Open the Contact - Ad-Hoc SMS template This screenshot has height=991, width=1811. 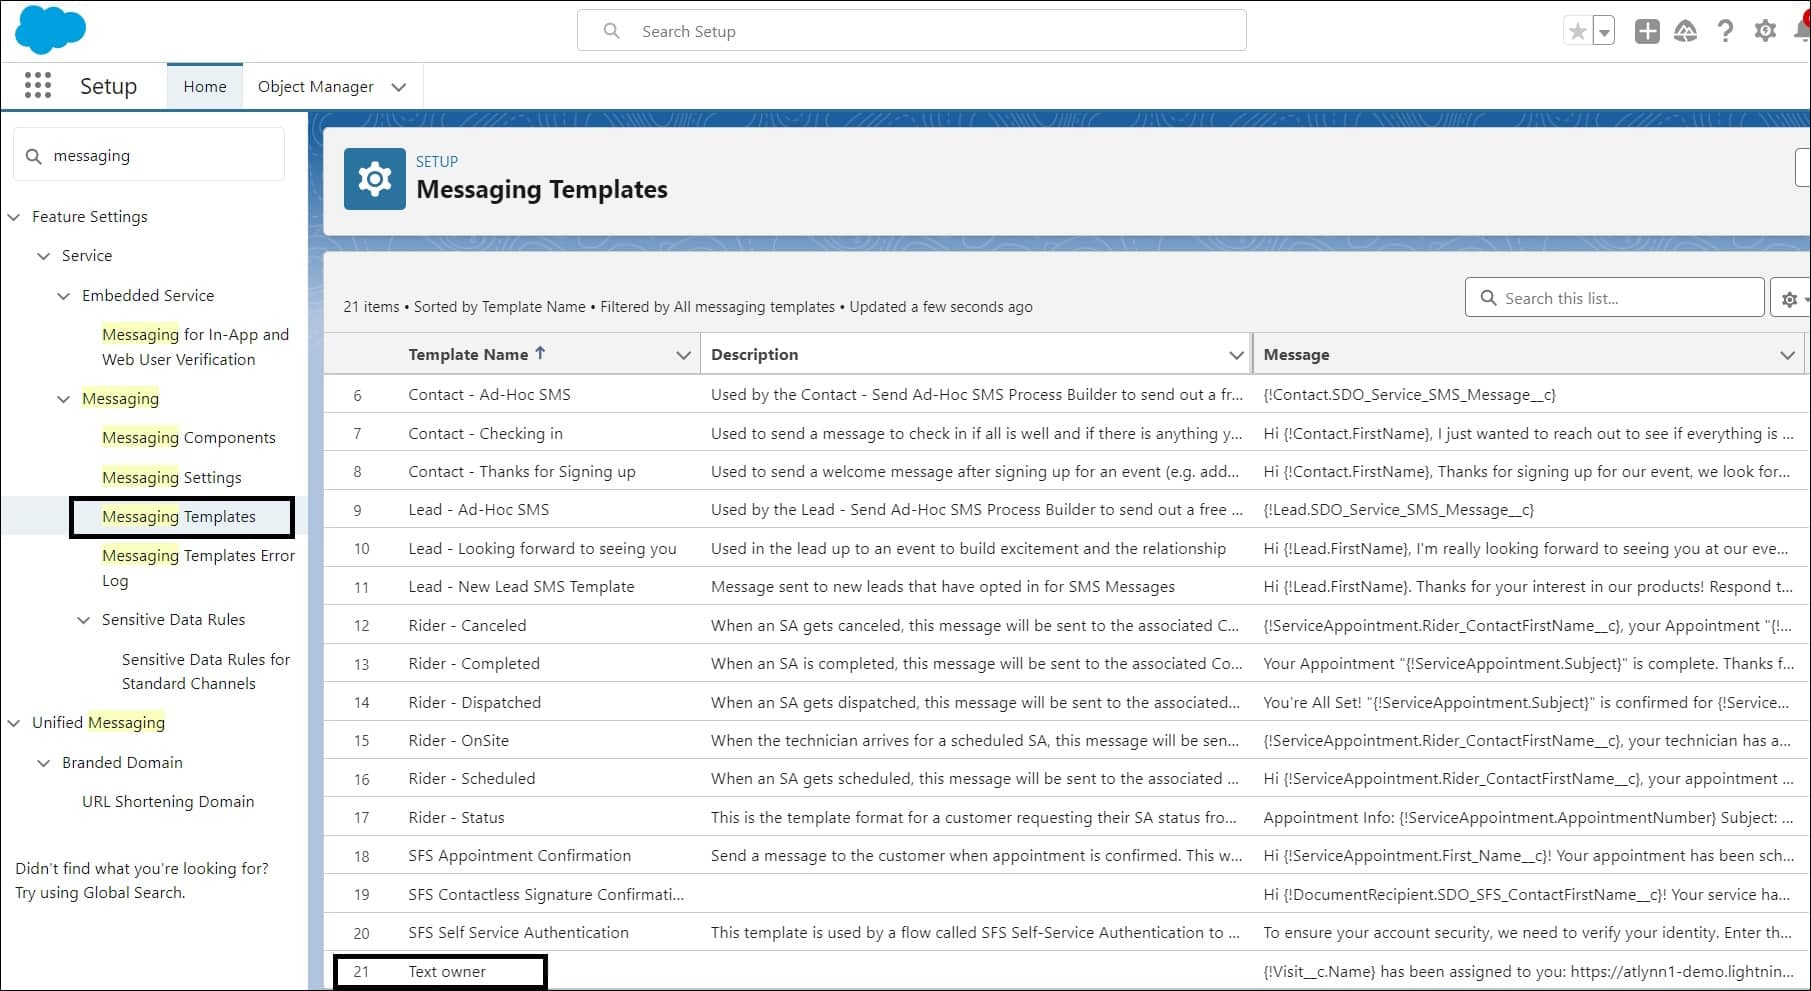point(489,395)
